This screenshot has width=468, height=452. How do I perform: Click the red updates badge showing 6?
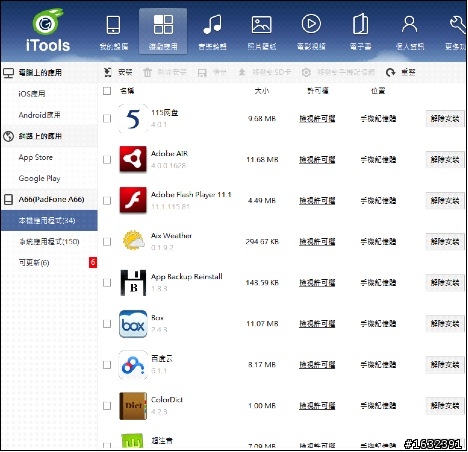[x=93, y=262]
